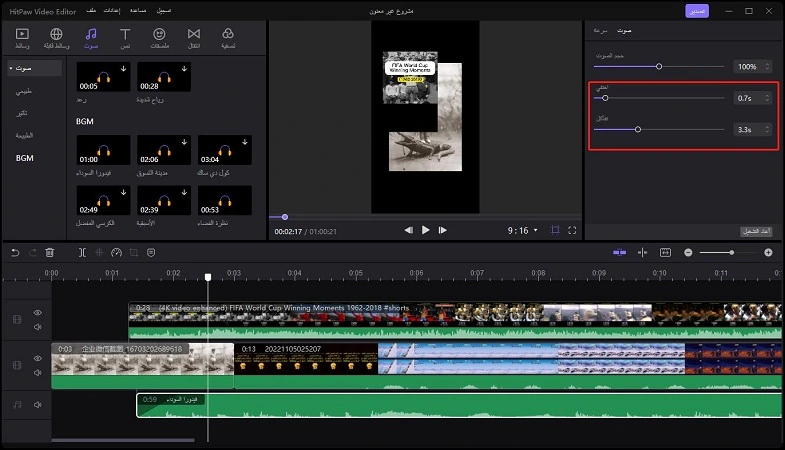Fit timeline to window icon

(x=665, y=253)
